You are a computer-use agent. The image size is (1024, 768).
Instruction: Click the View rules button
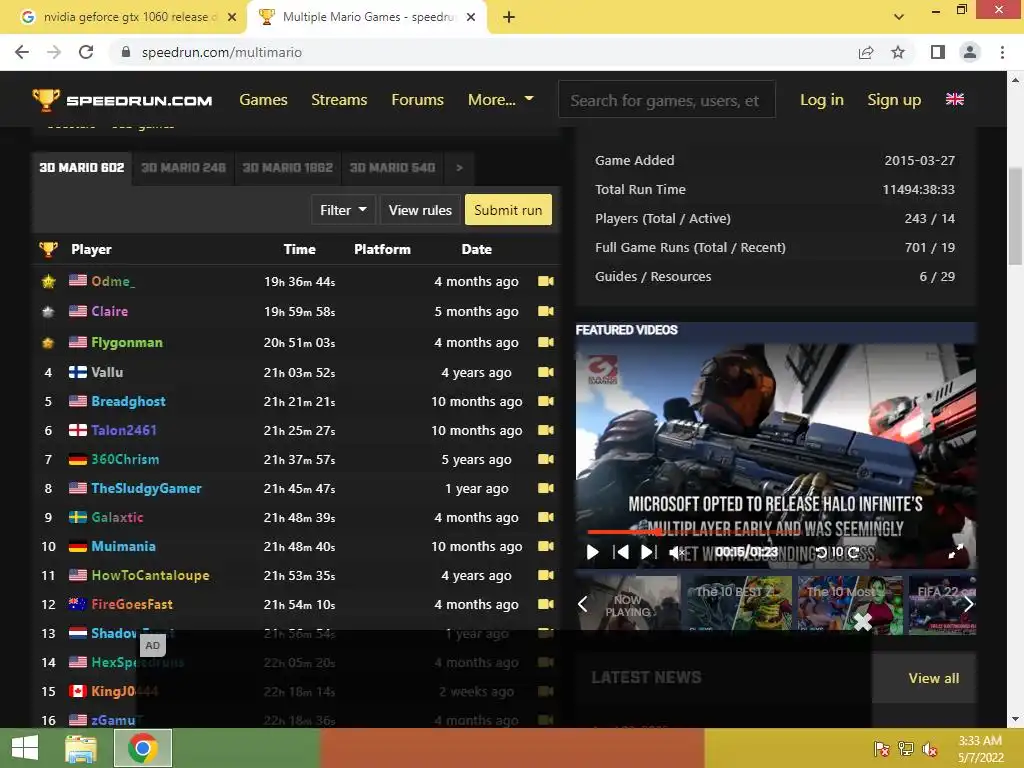[x=420, y=210]
